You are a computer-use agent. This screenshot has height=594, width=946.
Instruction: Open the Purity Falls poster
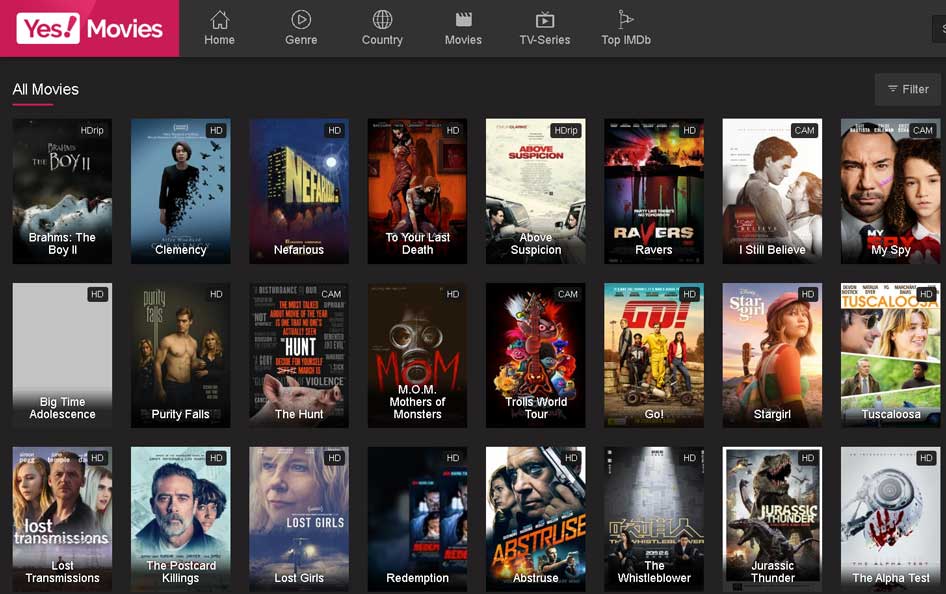click(x=180, y=355)
